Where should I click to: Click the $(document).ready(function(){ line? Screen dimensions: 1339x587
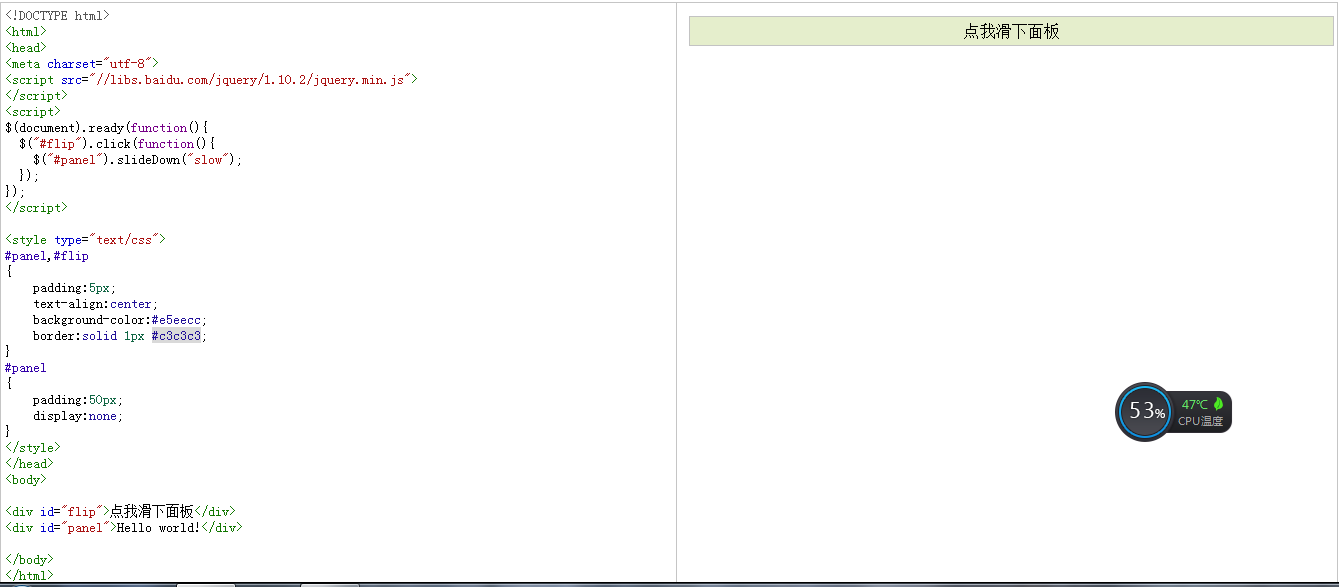click(106, 128)
